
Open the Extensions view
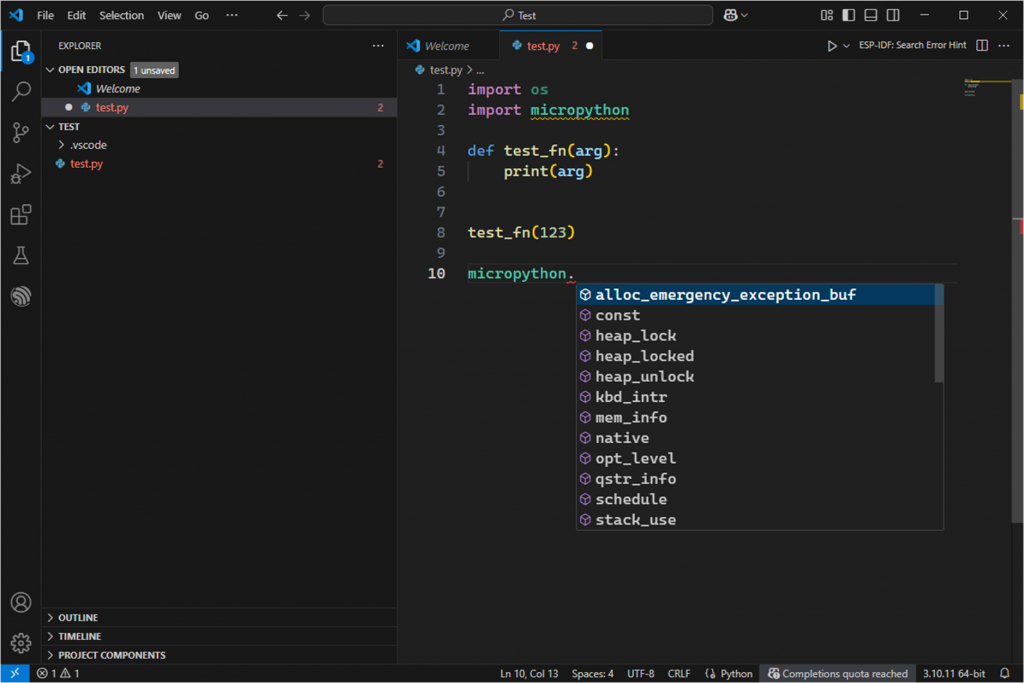pos(20,215)
